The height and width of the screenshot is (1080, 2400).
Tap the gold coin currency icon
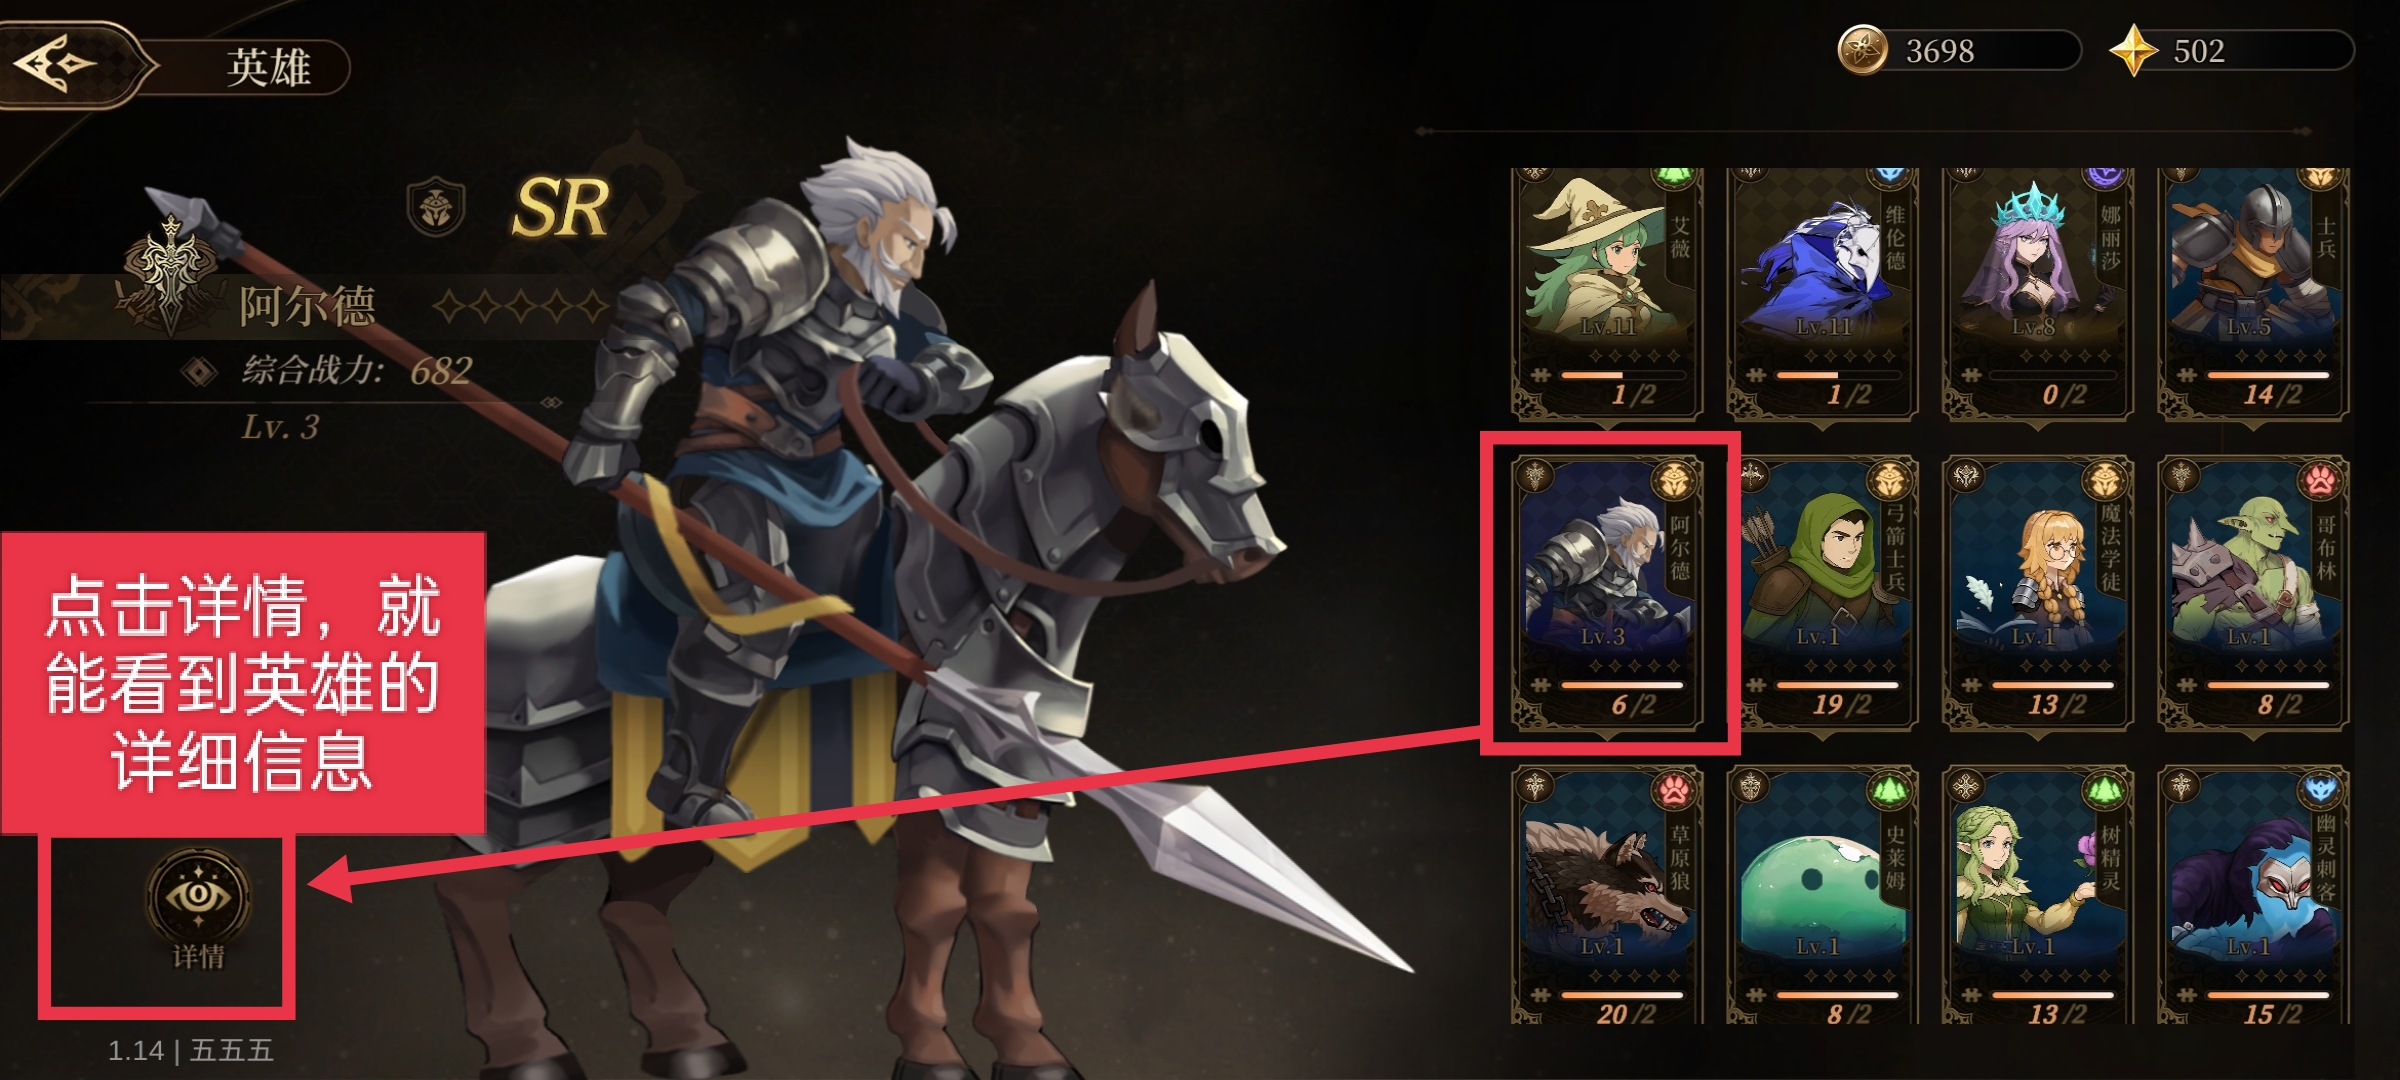coord(1862,50)
